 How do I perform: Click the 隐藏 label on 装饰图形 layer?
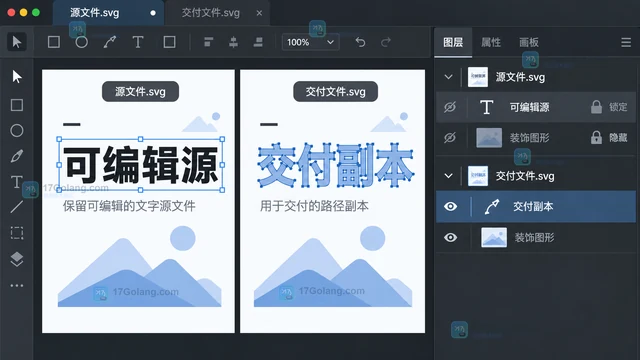pos(618,138)
